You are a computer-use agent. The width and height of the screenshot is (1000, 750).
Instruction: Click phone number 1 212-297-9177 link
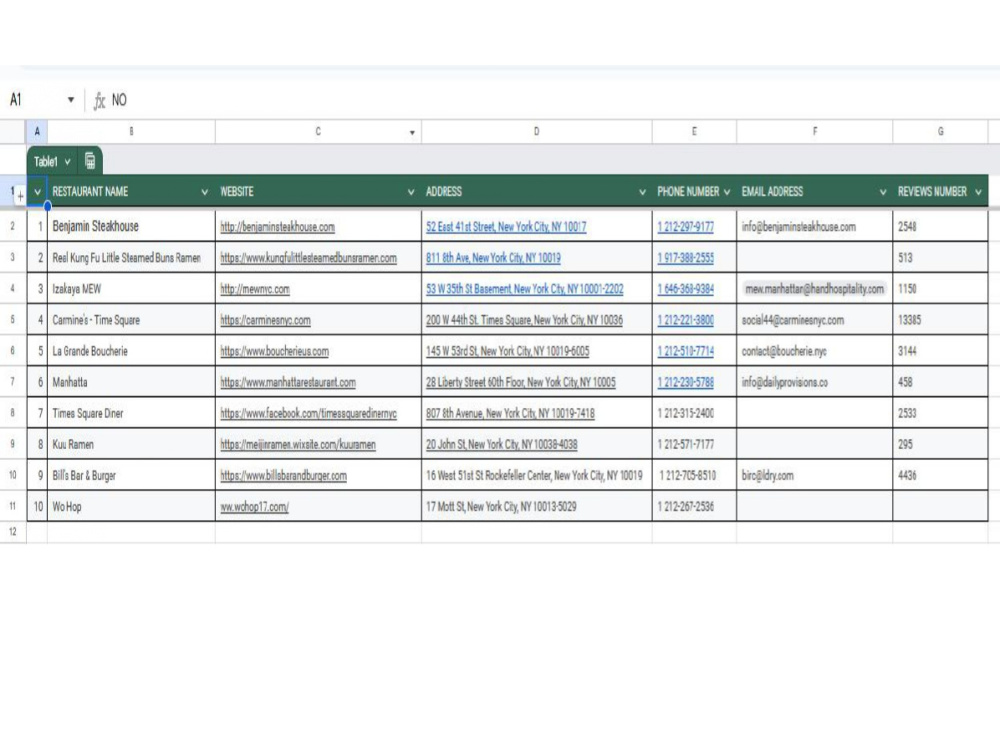click(686, 226)
